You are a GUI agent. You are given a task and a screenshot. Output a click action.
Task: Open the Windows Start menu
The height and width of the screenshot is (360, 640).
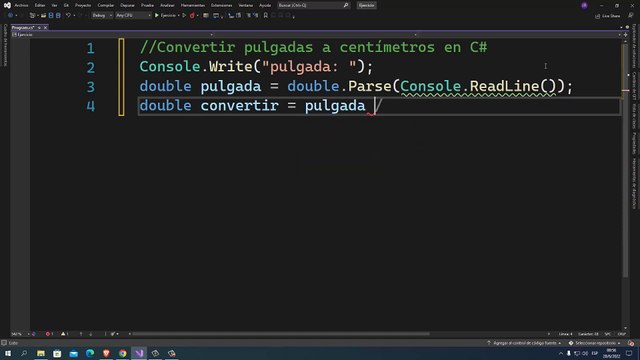coord(8,353)
